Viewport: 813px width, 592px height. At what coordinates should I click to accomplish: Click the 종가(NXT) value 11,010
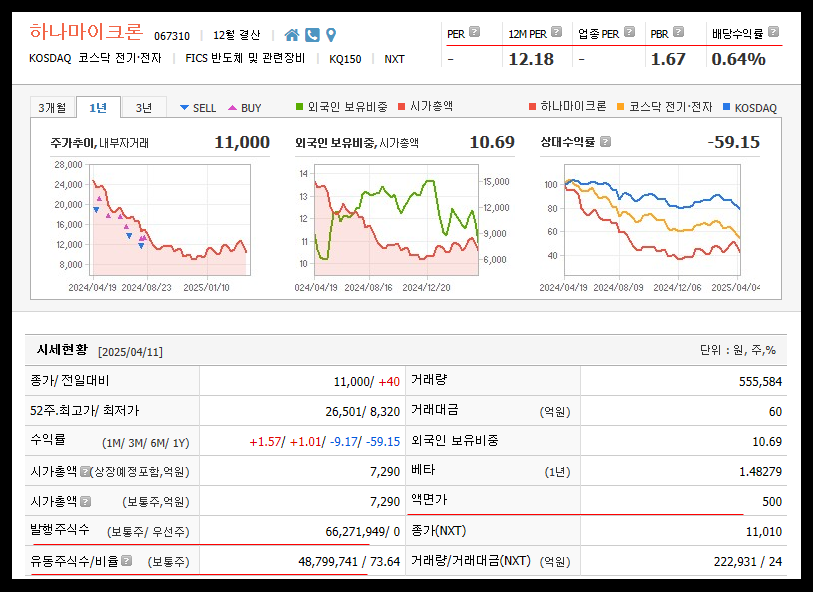[x=764, y=532]
